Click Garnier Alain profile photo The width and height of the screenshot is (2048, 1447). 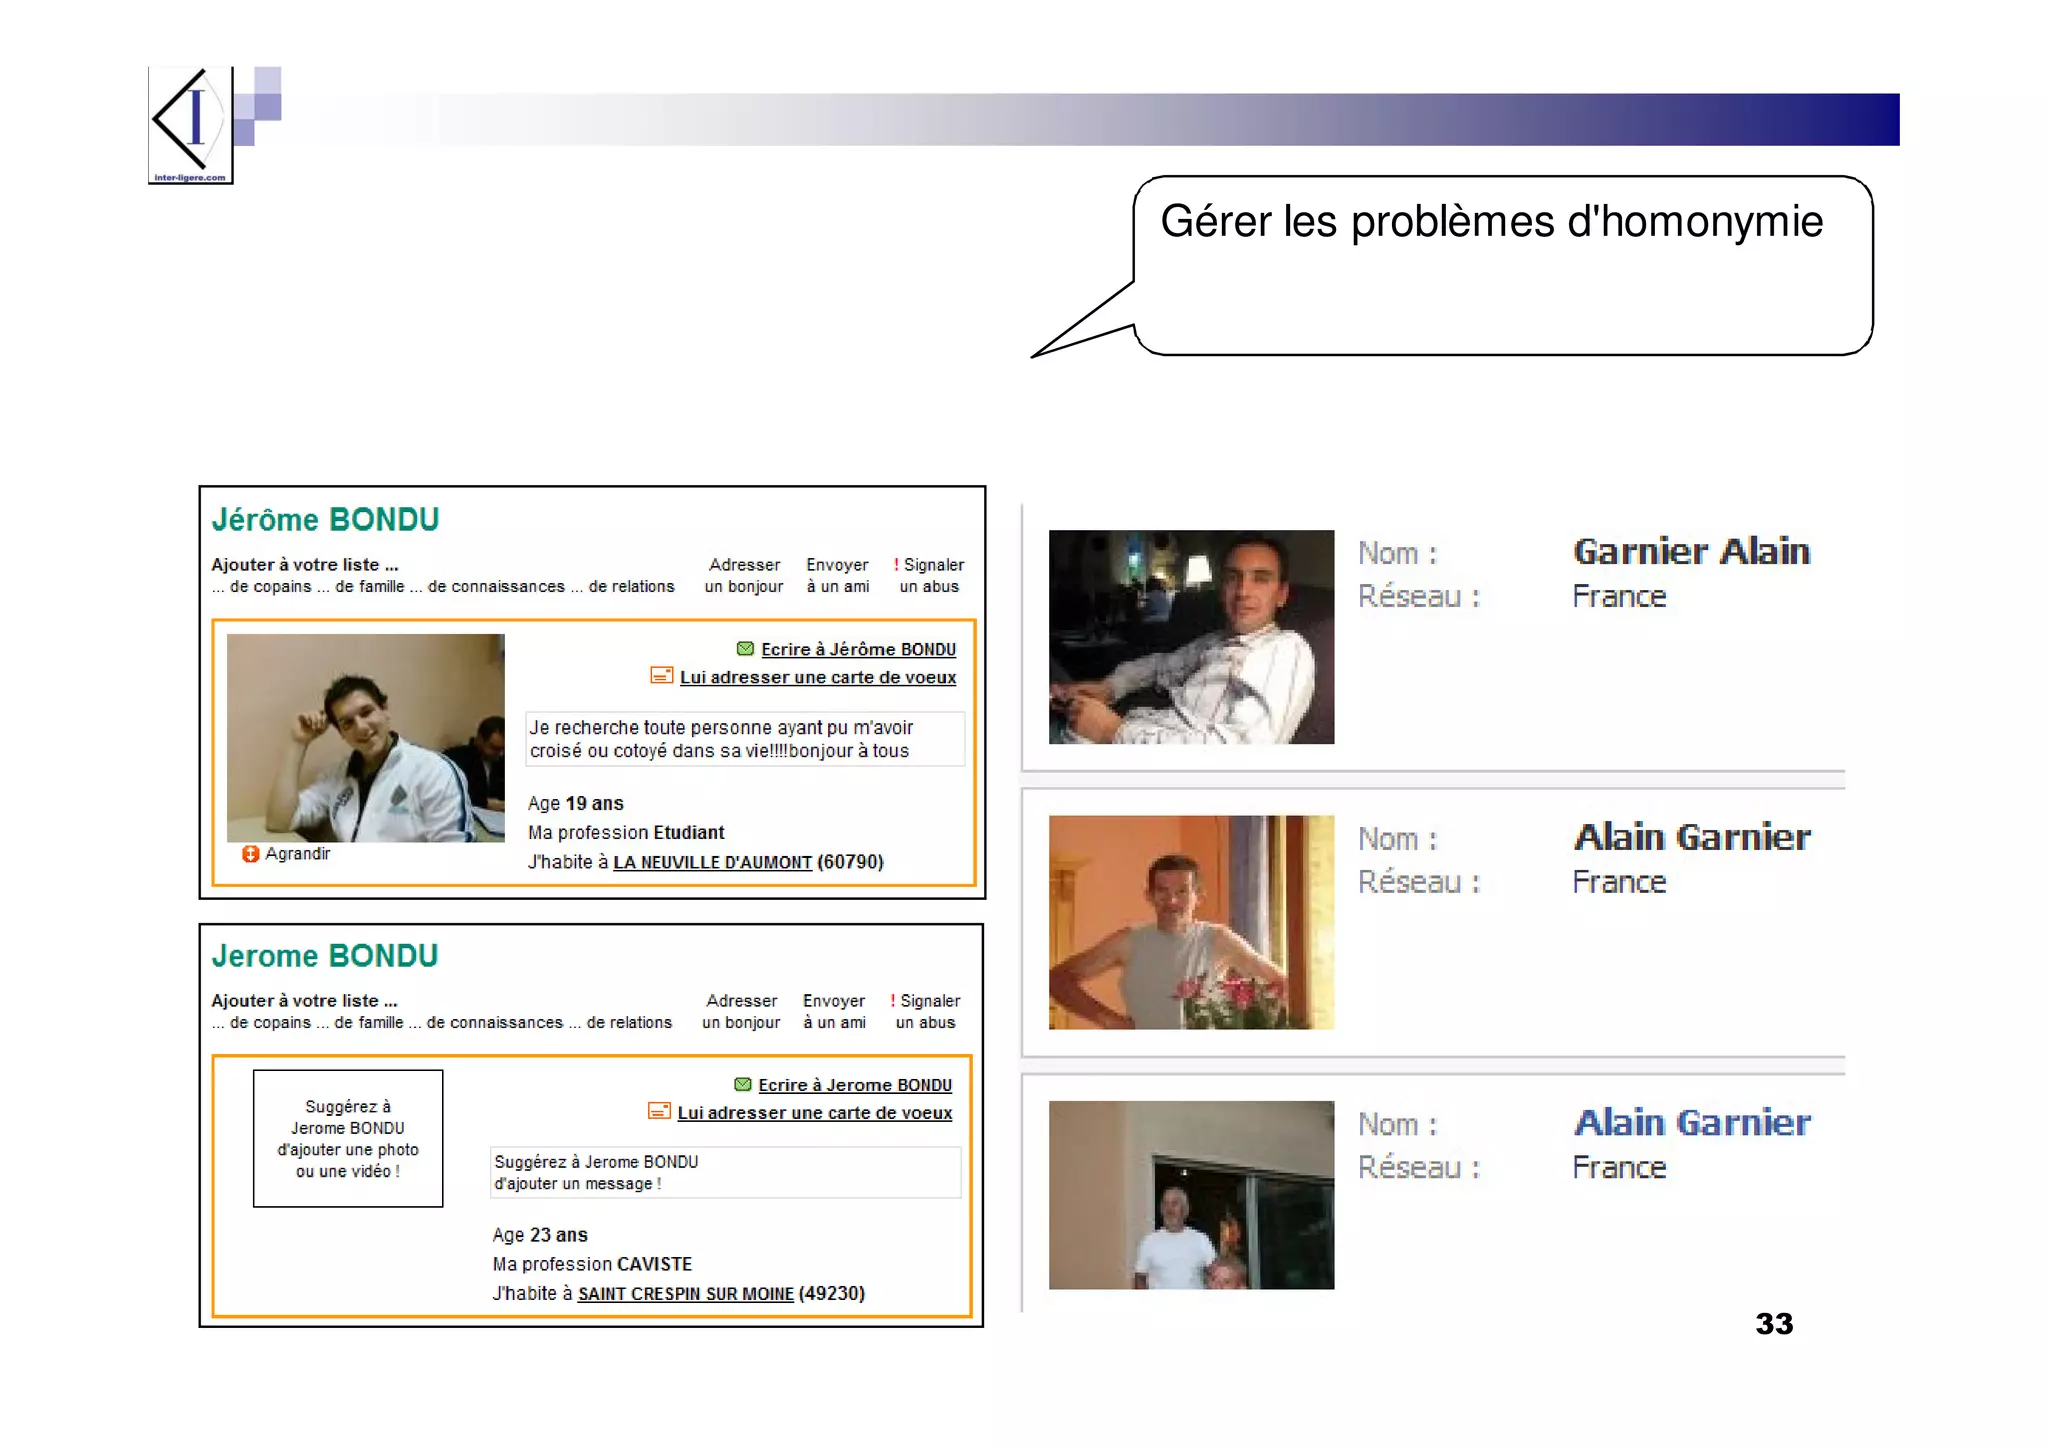(x=1190, y=637)
